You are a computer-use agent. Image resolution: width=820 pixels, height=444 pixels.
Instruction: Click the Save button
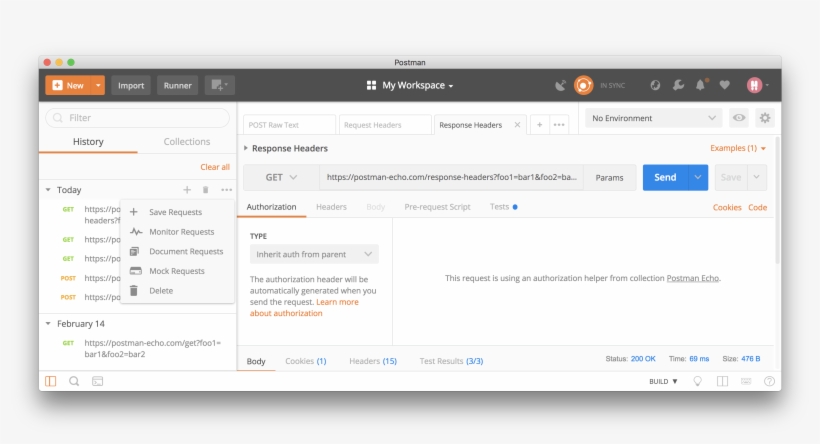[x=731, y=177]
